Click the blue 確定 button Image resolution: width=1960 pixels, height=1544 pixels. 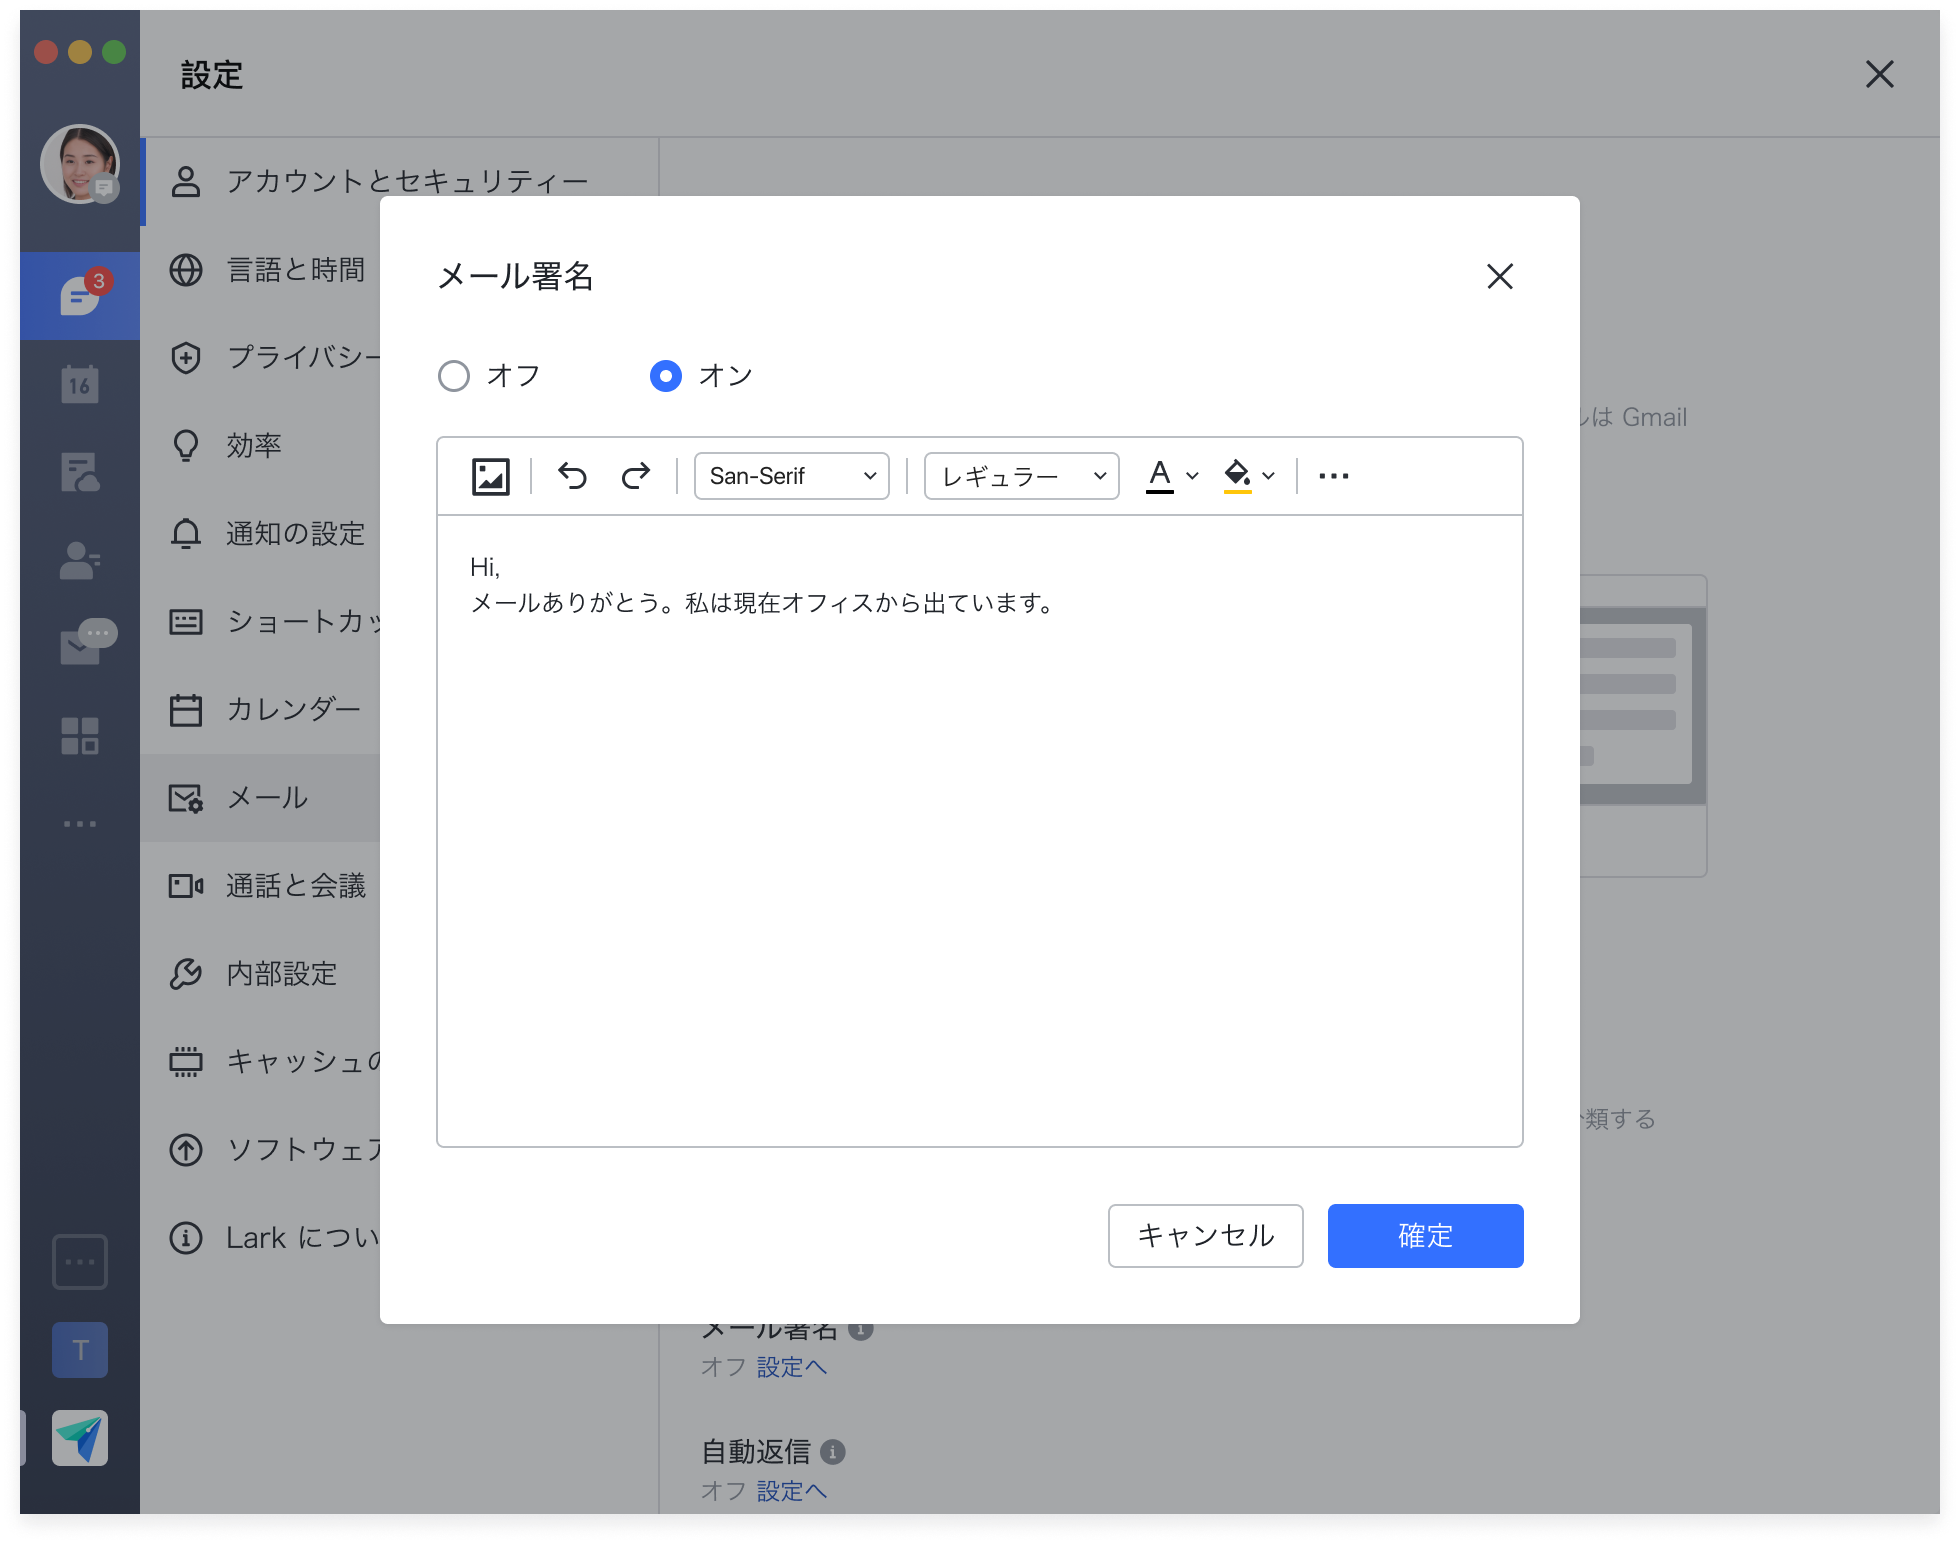[1425, 1236]
